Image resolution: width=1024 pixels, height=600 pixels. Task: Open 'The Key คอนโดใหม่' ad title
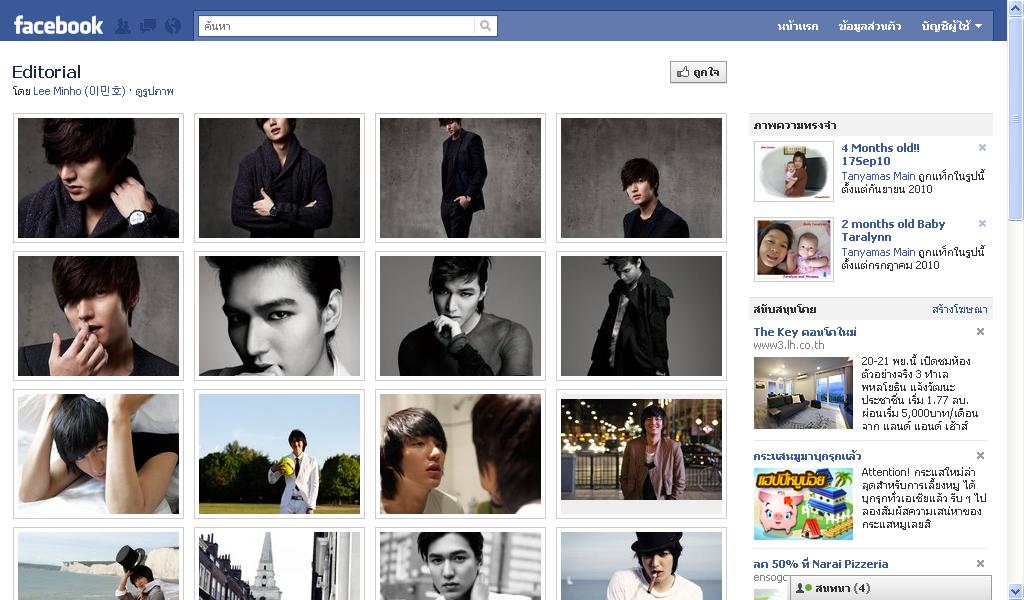tap(805, 332)
